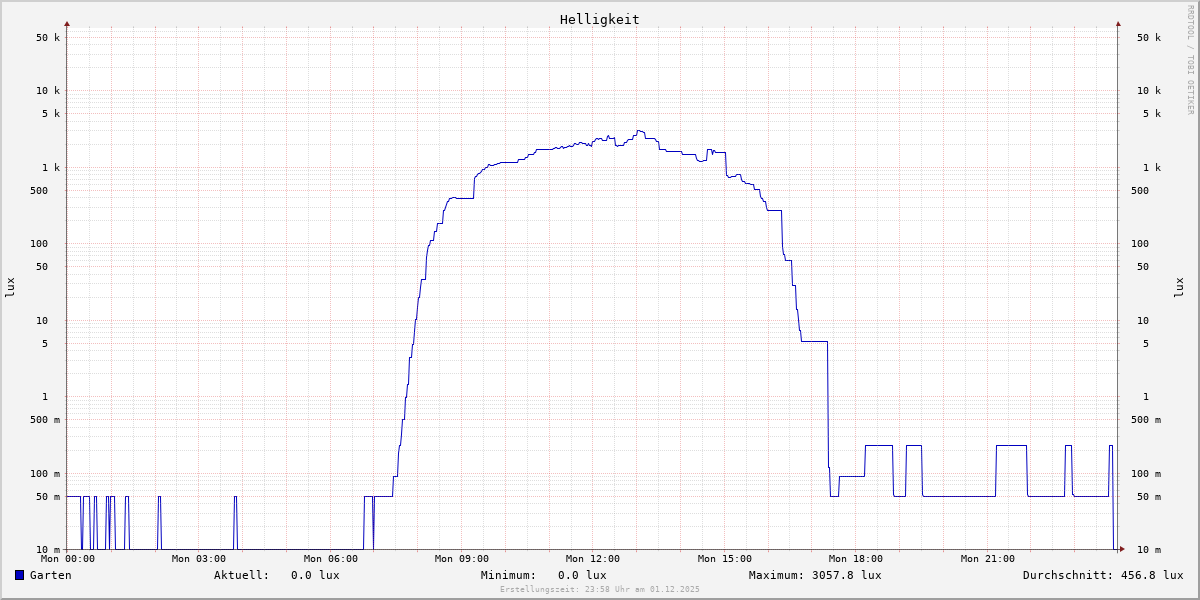Click the Helligkeit chart title

point(599,19)
